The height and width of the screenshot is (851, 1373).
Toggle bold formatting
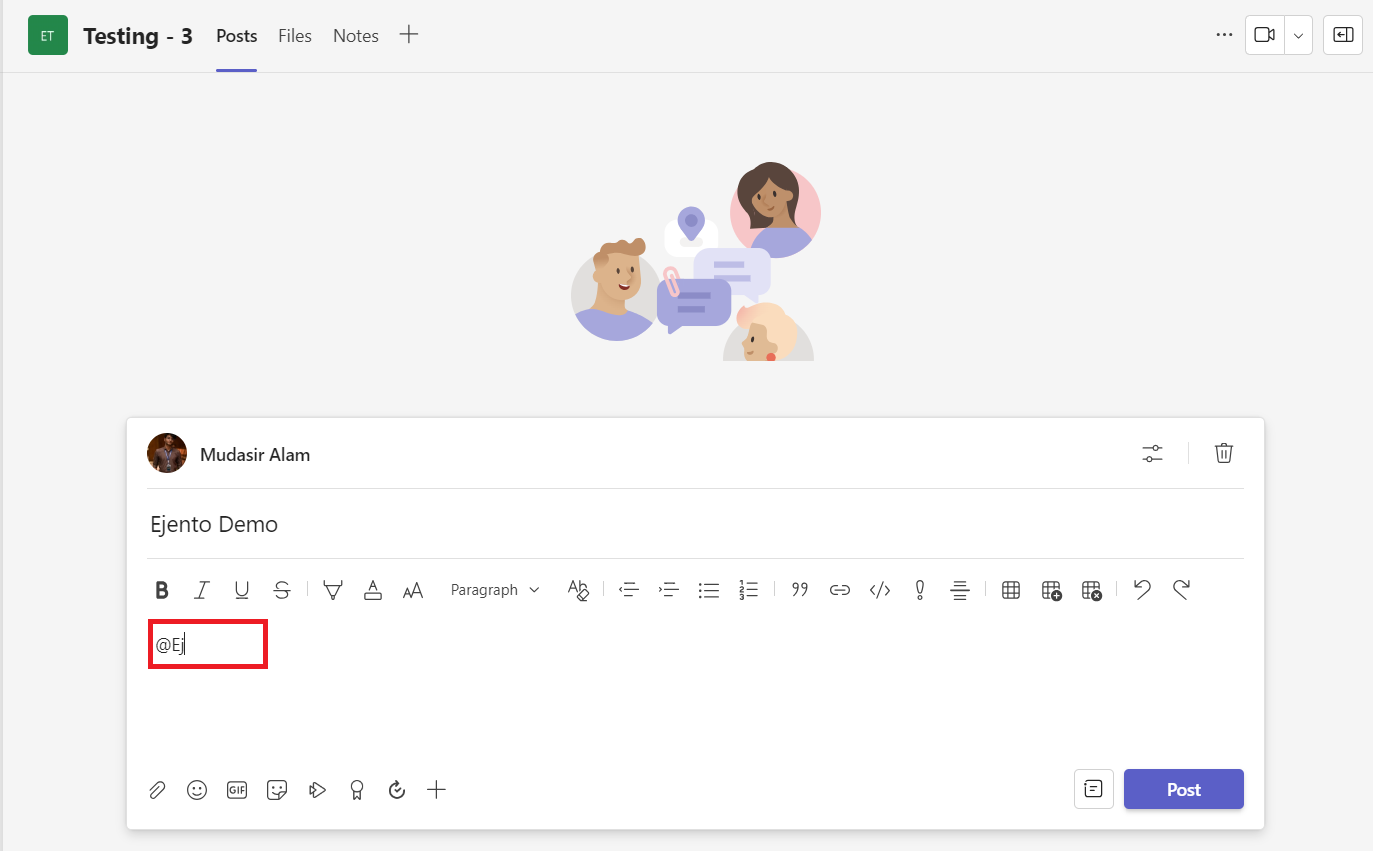(x=162, y=590)
